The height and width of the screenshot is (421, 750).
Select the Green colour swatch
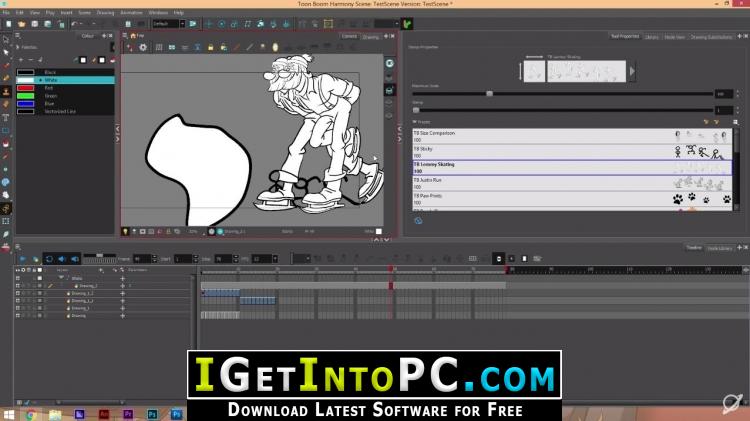coord(25,96)
